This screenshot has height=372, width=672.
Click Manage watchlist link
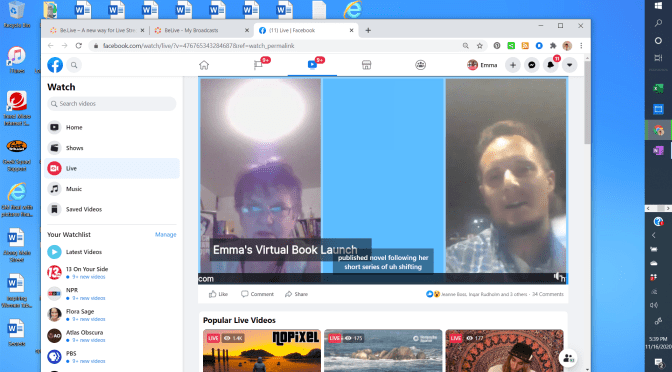pyautogui.click(x=165, y=234)
